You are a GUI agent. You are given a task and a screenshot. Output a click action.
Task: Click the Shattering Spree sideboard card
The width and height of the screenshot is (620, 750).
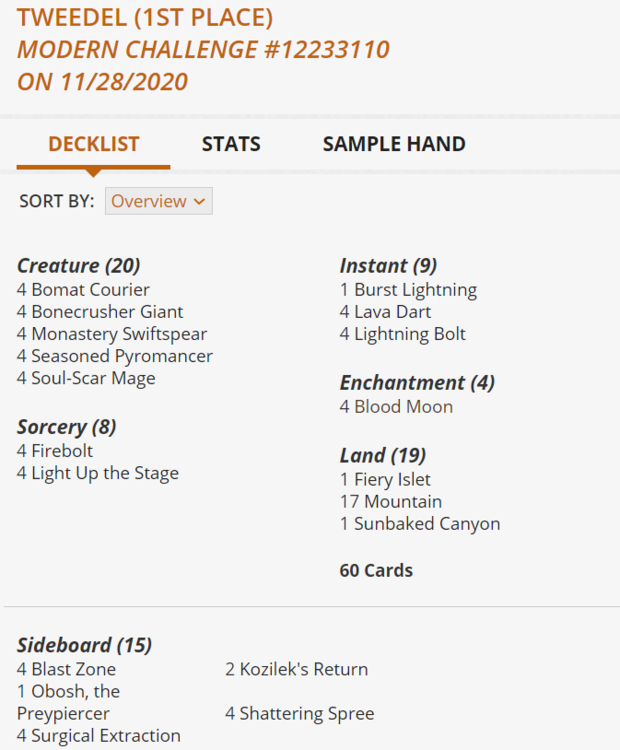[307, 713]
